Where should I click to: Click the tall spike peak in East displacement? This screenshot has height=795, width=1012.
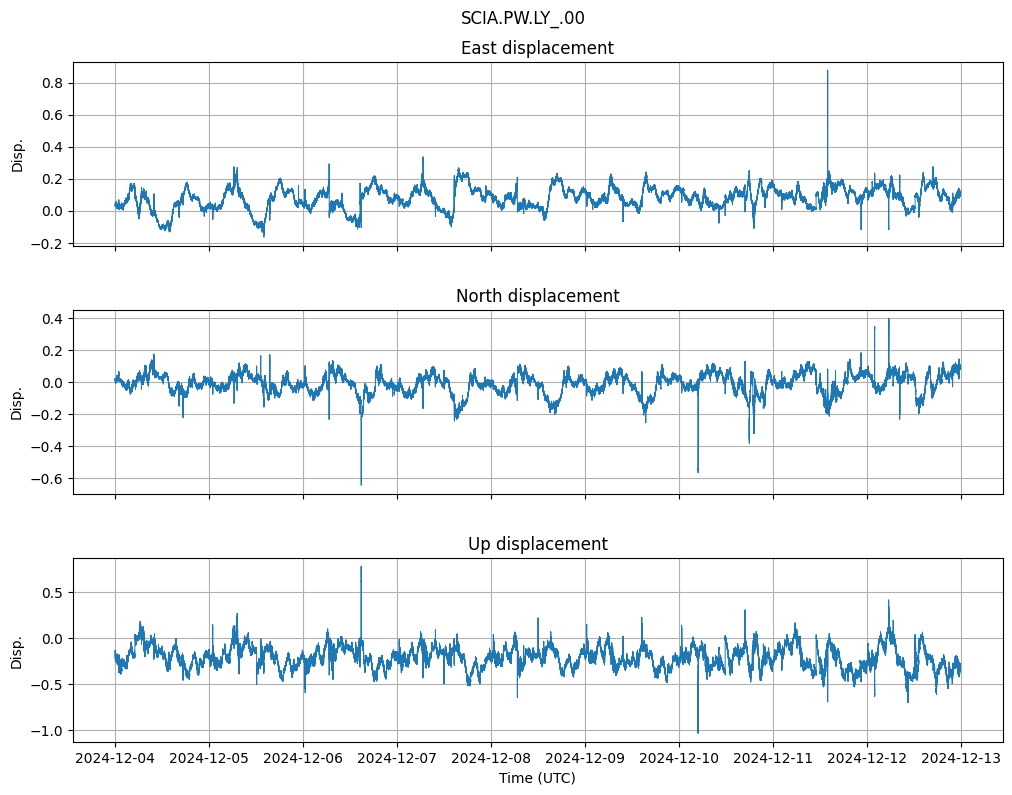pyautogui.click(x=827, y=72)
